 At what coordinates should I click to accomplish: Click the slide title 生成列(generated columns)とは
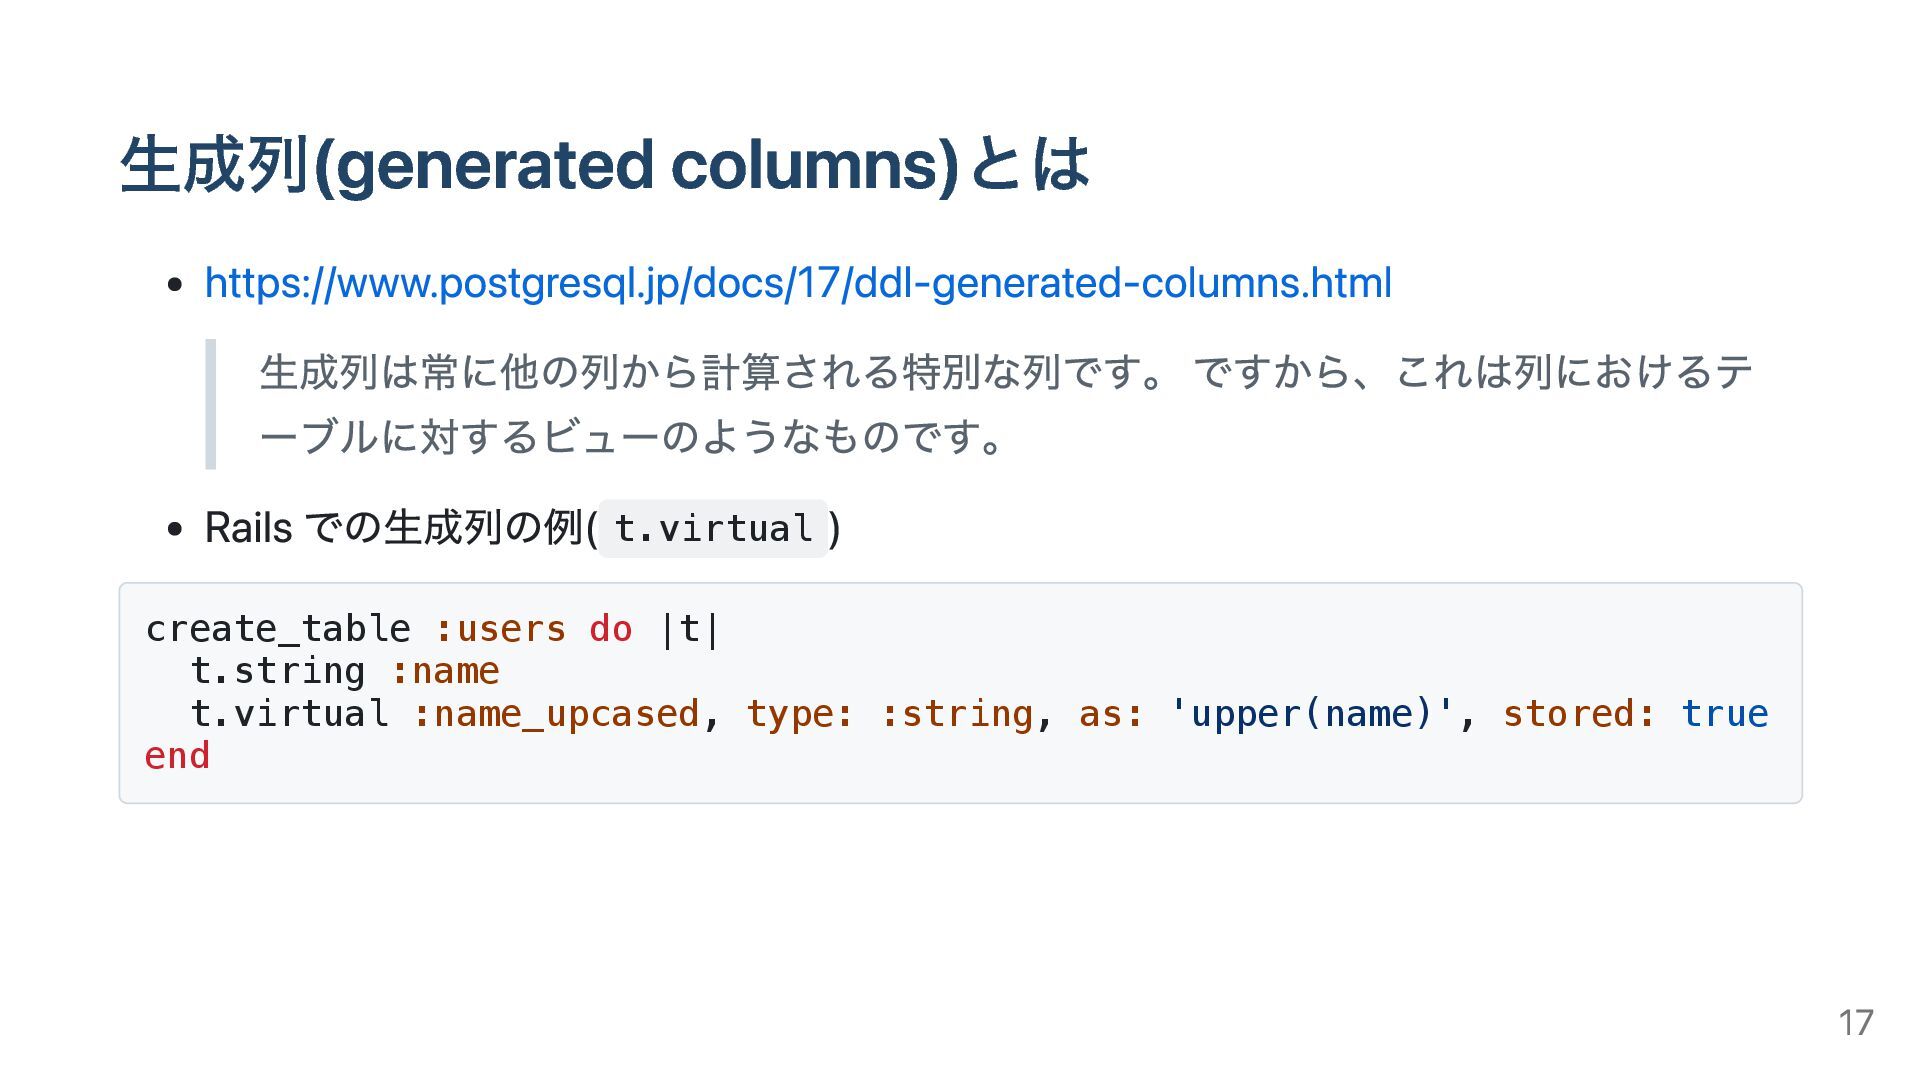[x=605, y=165]
